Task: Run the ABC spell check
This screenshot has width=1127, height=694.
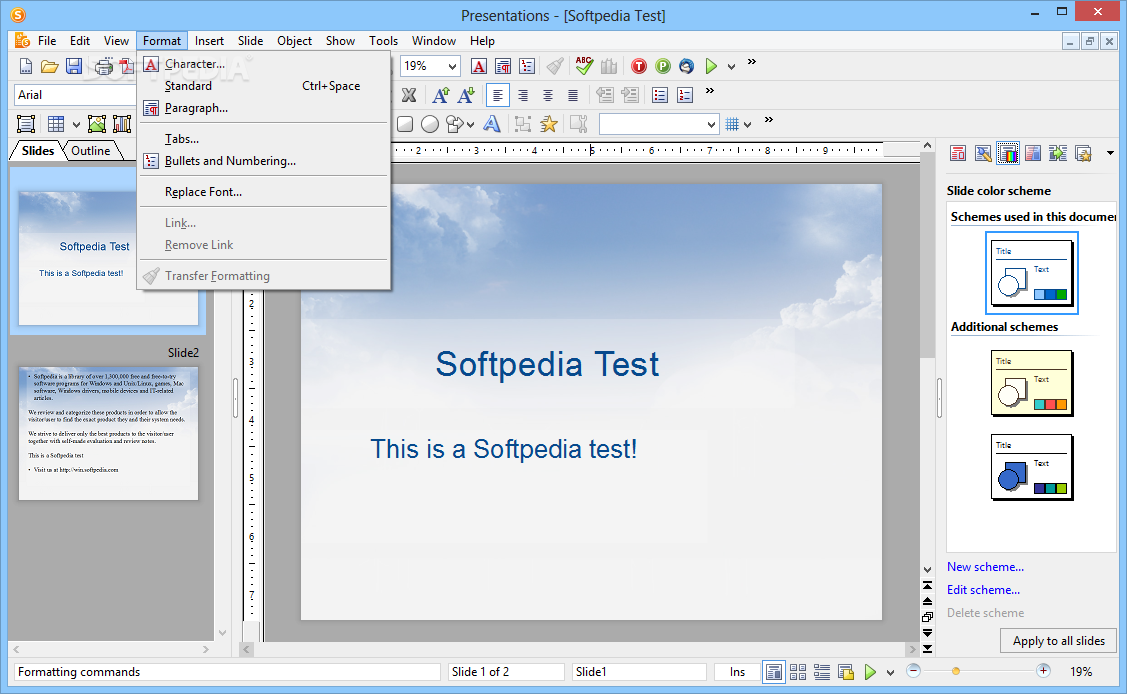Action: [584, 66]
